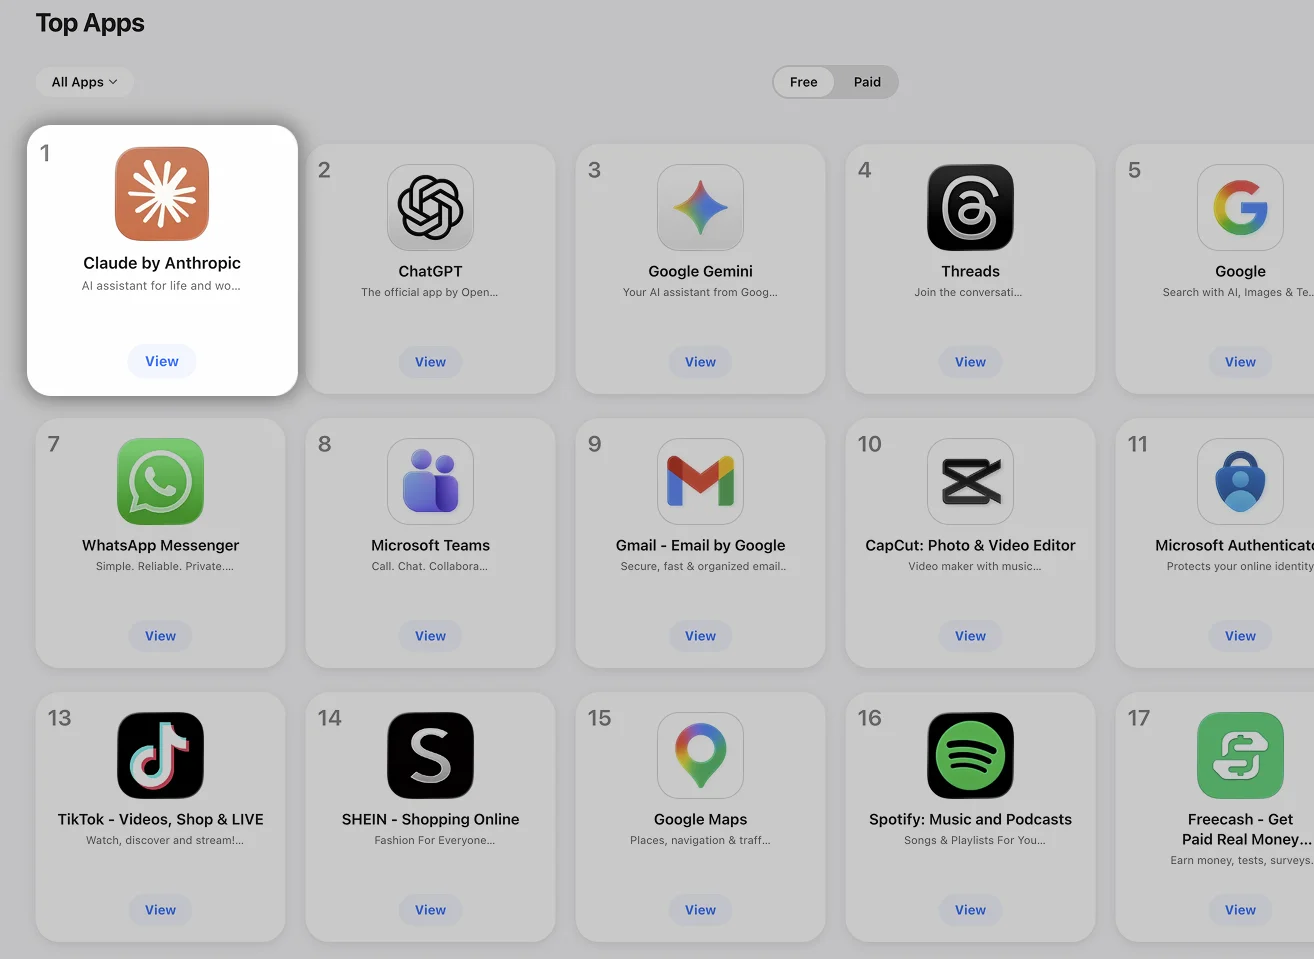This screenshot has width=1314, height=959.
Task: Open the Google Gemini app icon
Action: 700,207
